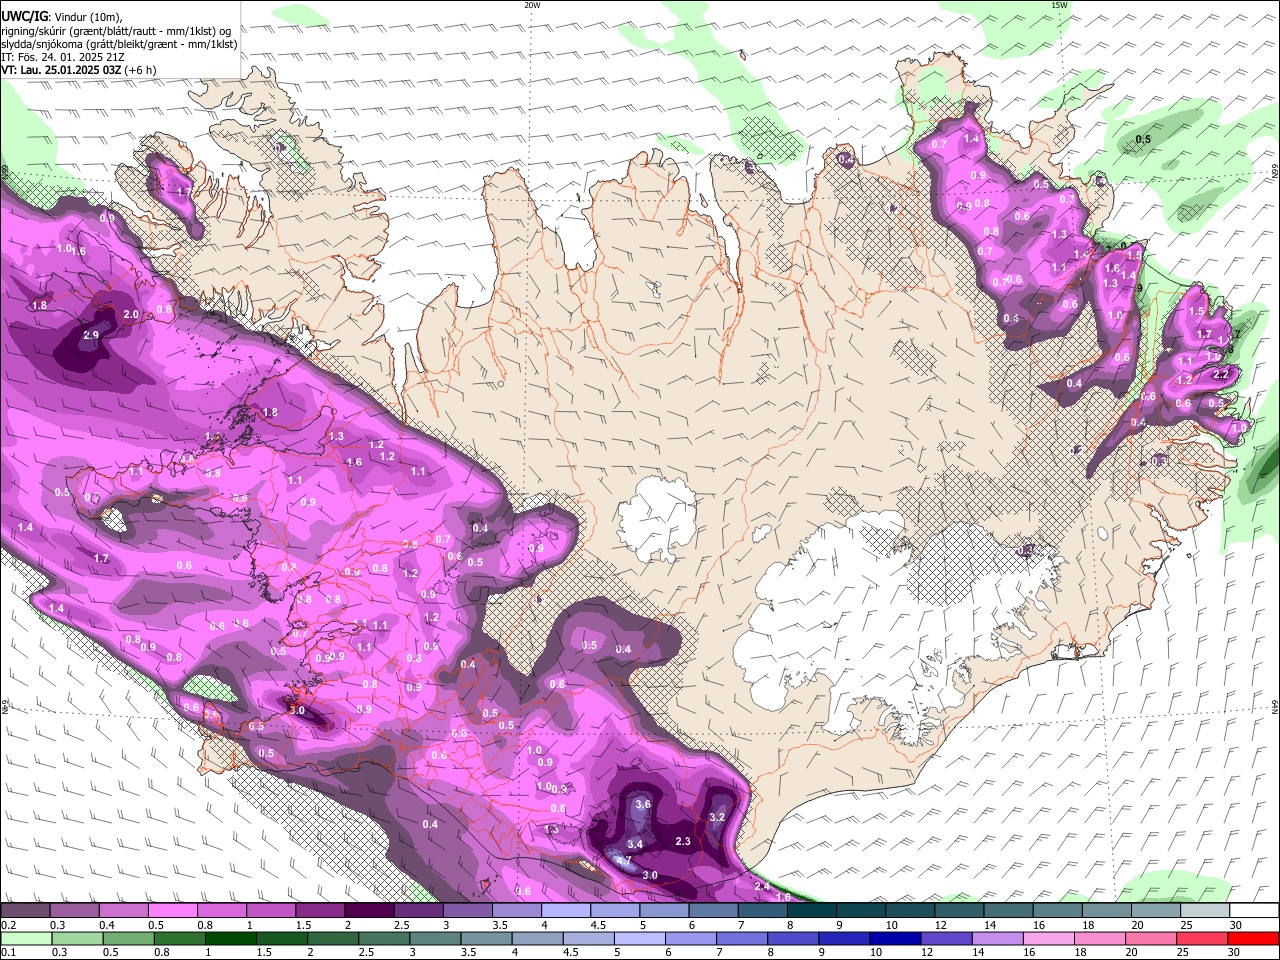Click the '15W' longitude label

click(1059, 5)
